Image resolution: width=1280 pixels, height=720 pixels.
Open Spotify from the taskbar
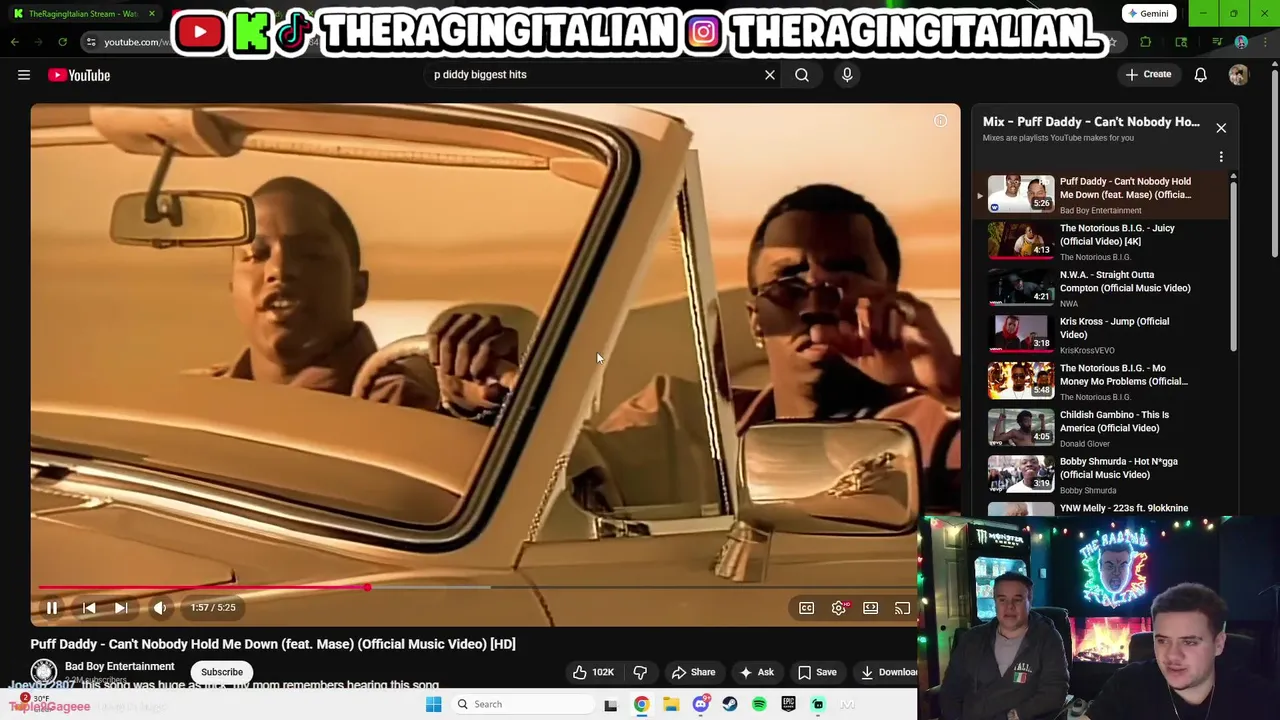coord(759,705)
